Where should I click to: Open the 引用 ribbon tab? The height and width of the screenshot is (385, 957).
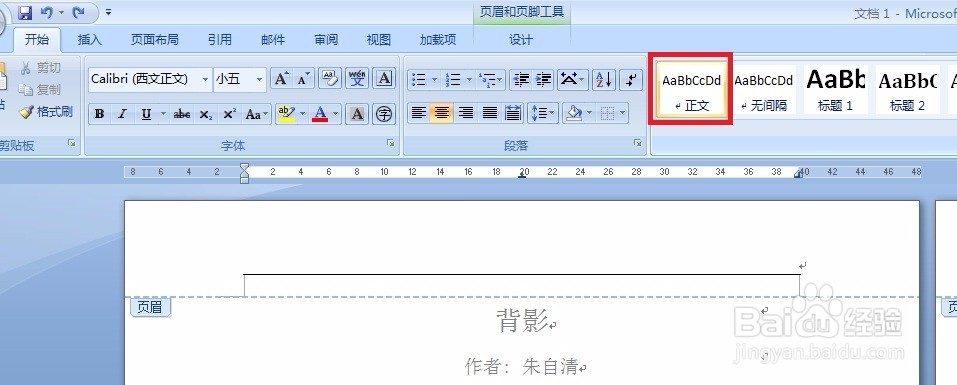point(220,40)
